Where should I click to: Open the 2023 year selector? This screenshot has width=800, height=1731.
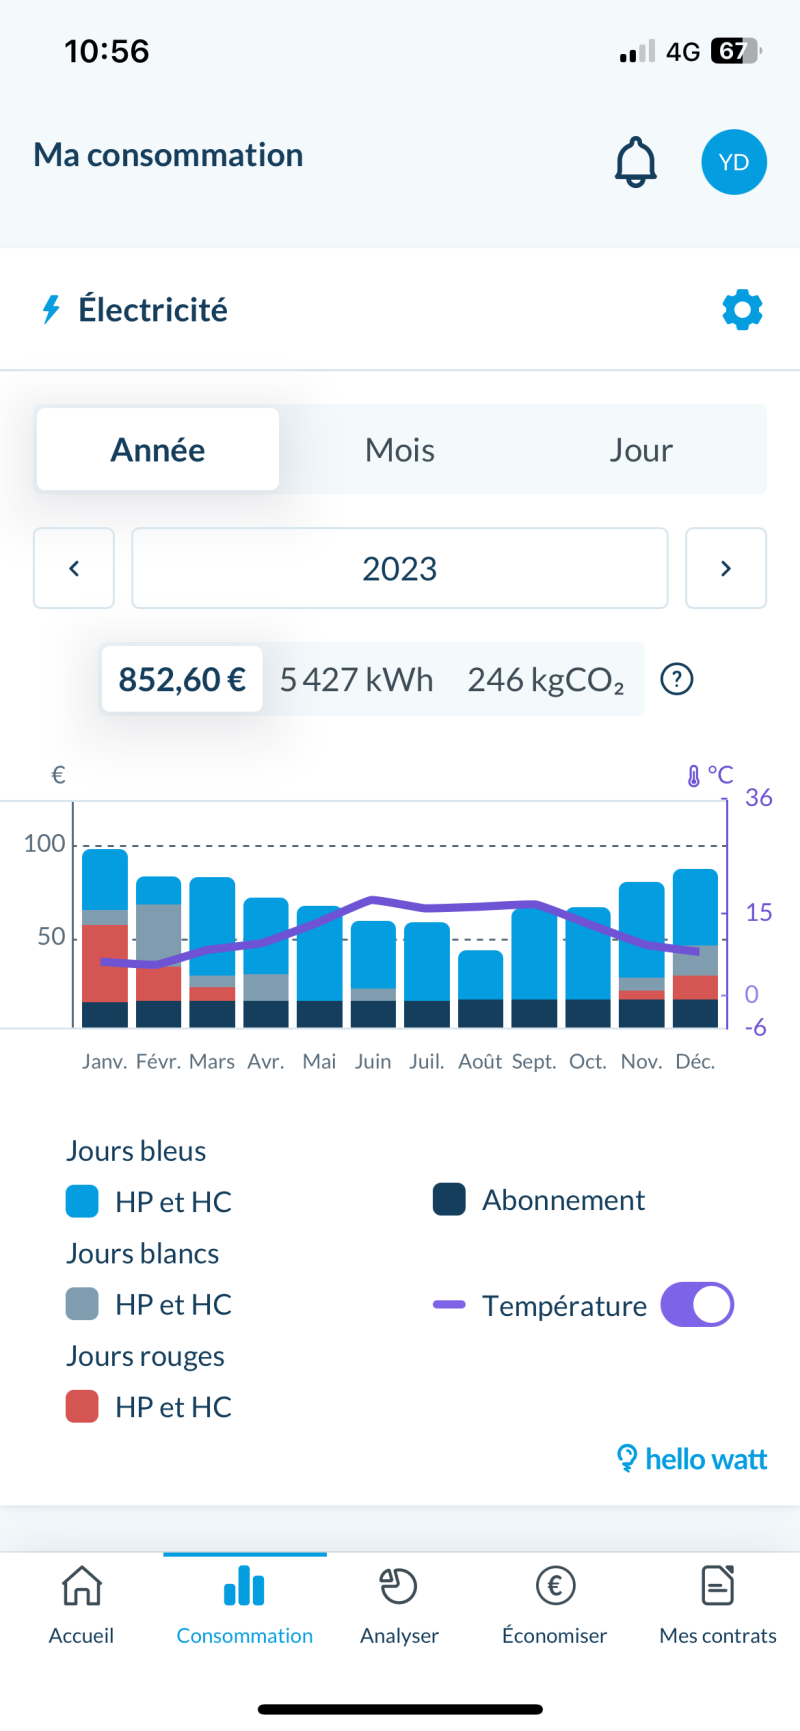click(x=400, y=568)
